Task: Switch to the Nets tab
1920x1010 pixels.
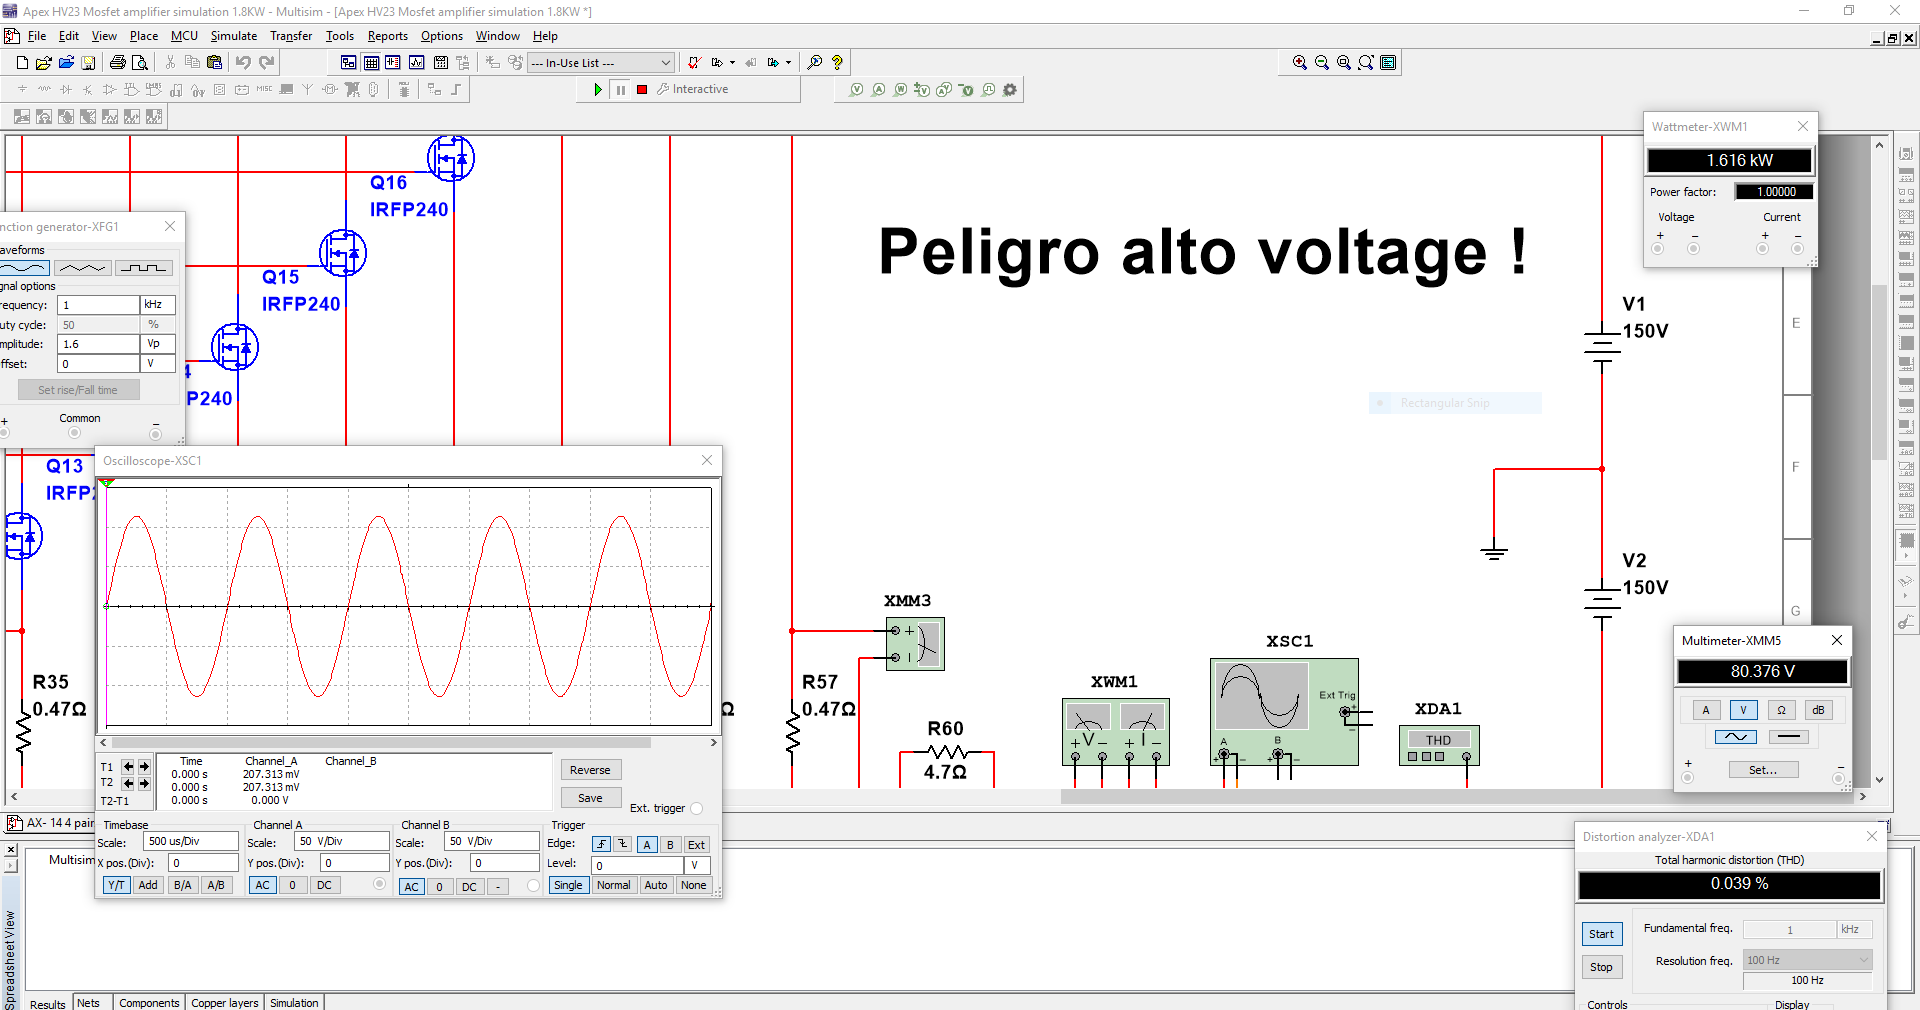Action: click(89, 1003)
